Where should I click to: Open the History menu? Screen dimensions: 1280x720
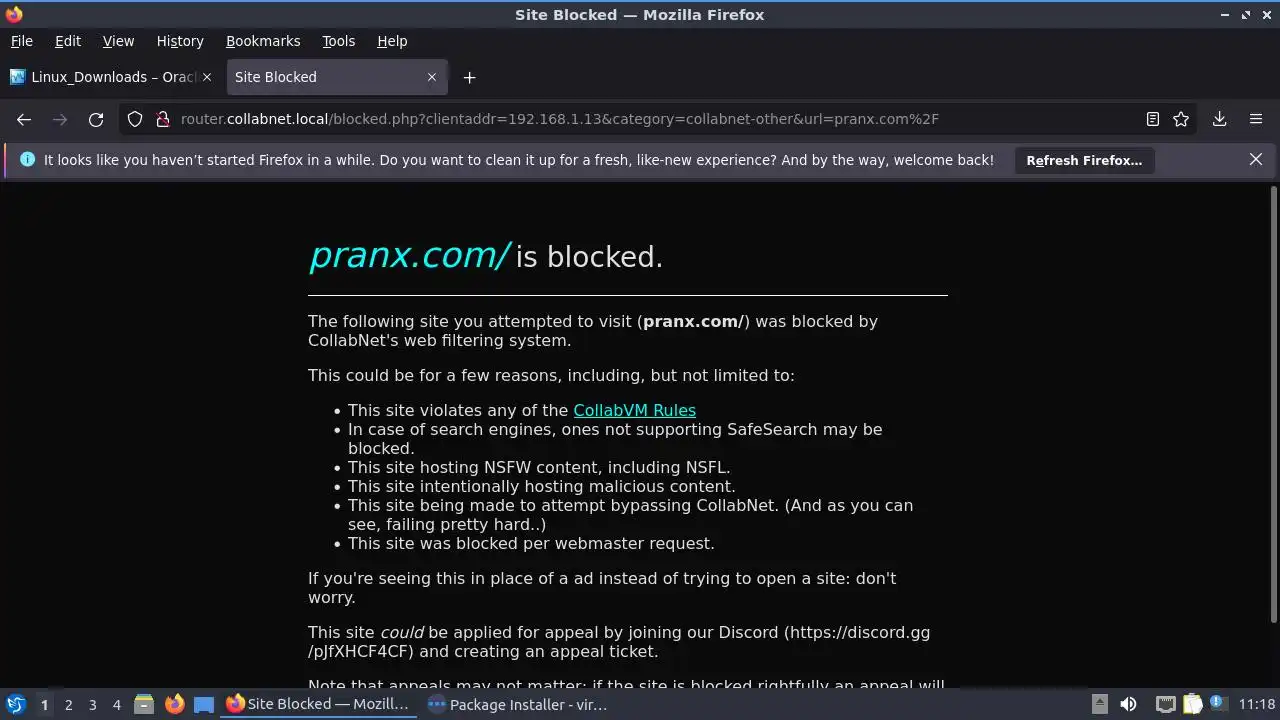click(x=180, y=41)
